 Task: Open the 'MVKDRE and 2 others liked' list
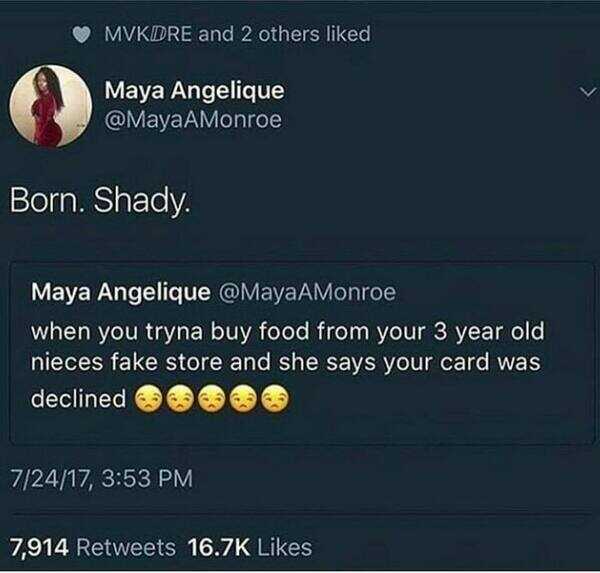click(237, 34)
